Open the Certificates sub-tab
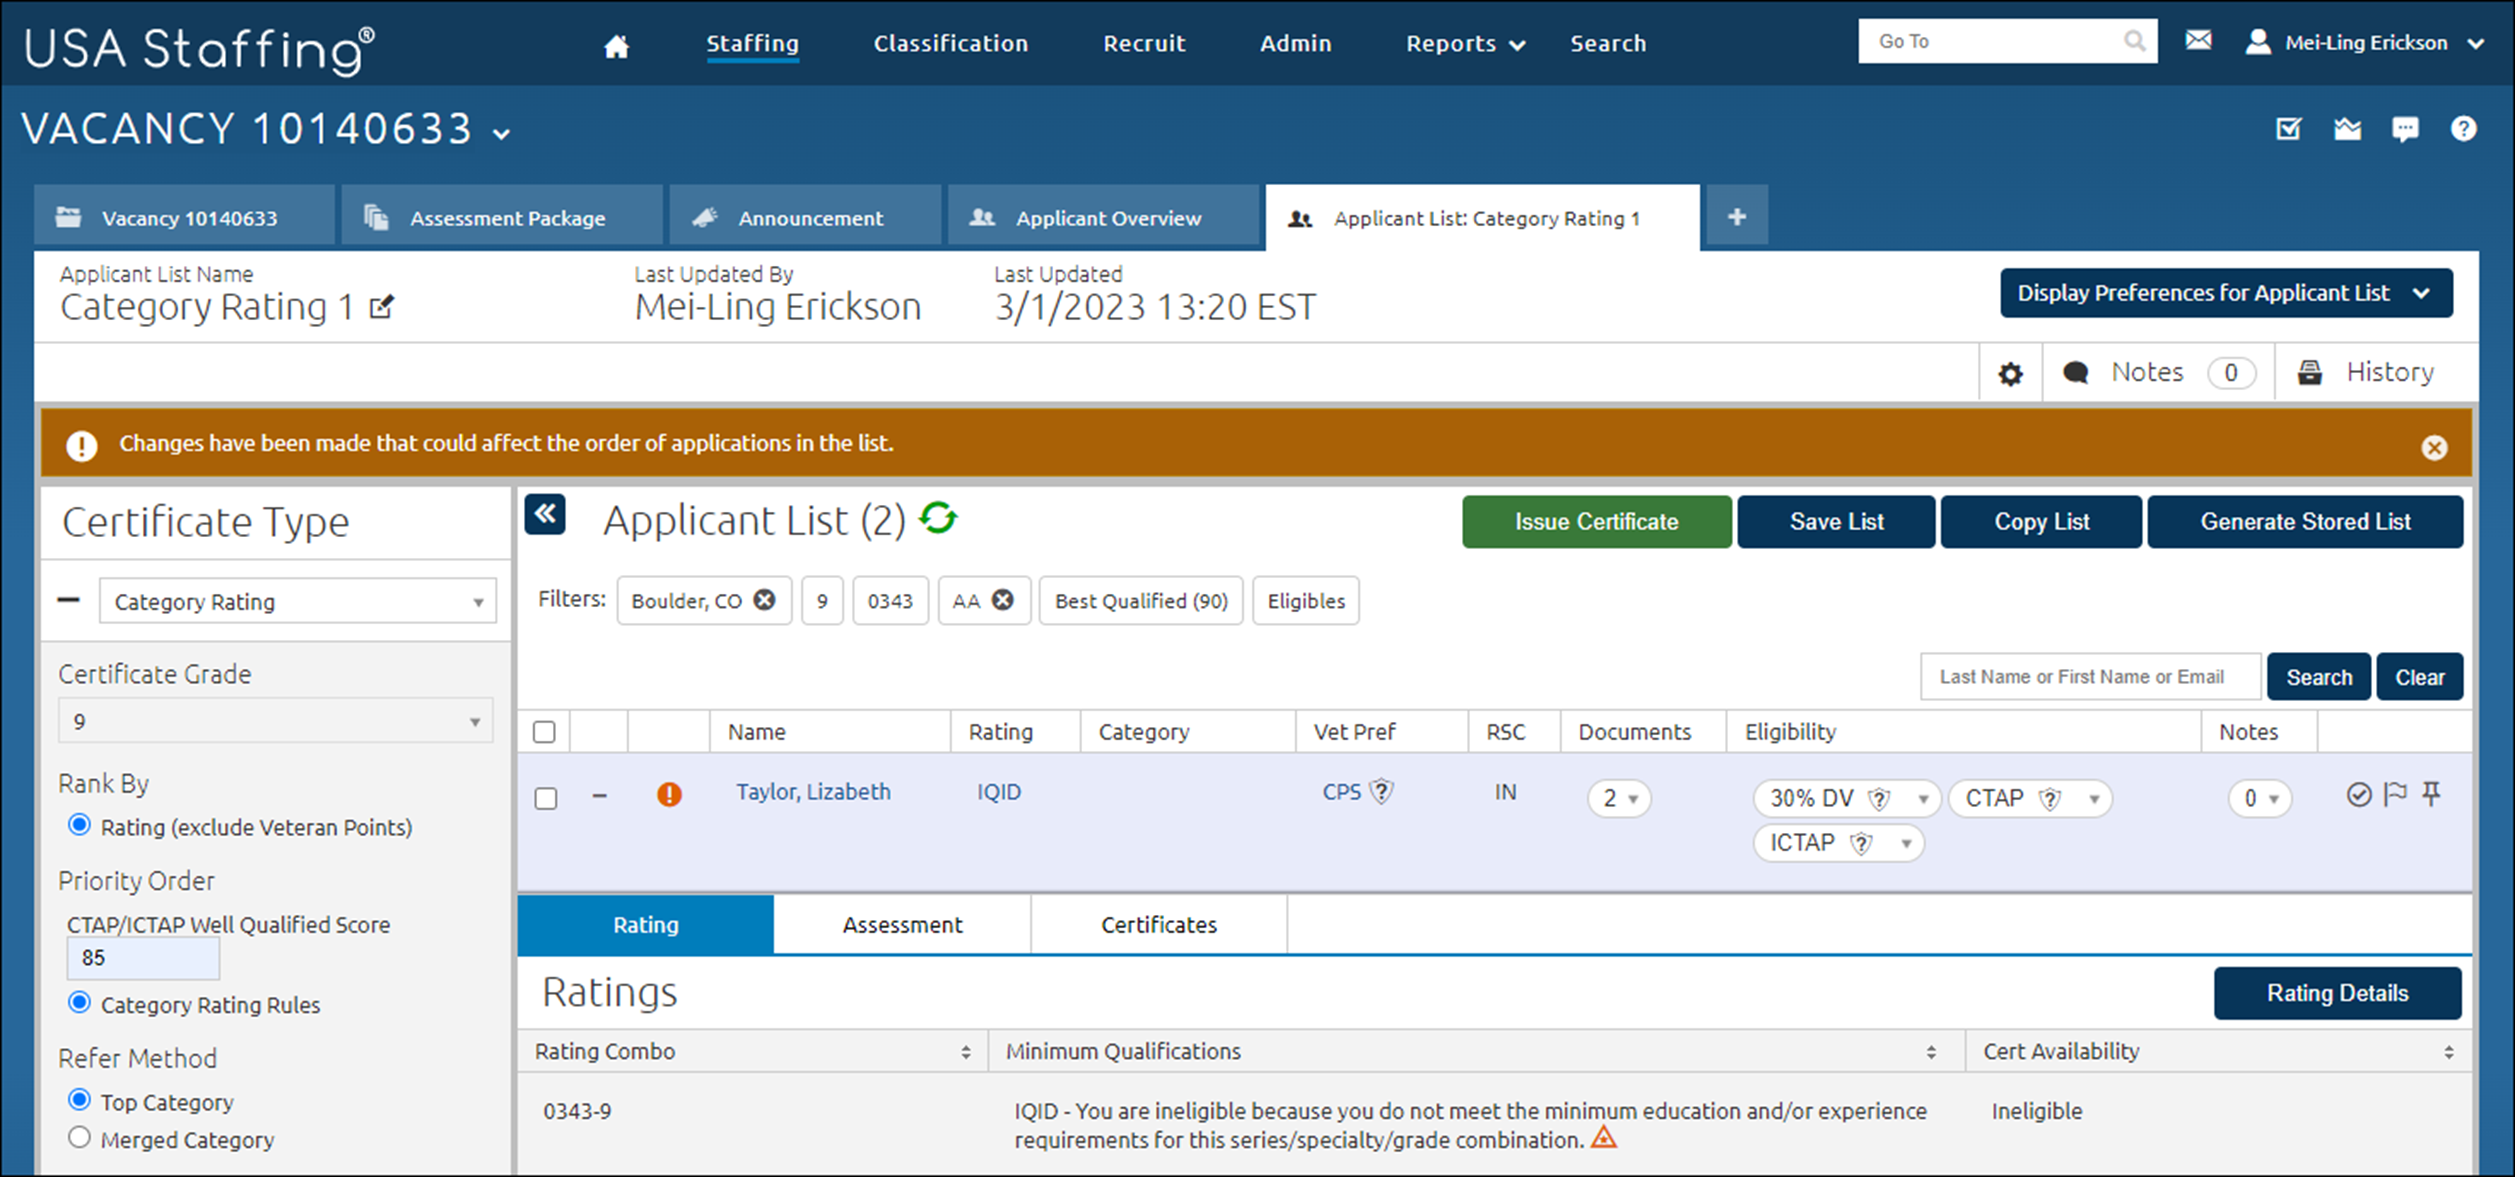The width and height of the screenshot is (2515, 1177). coord(1159,925)
